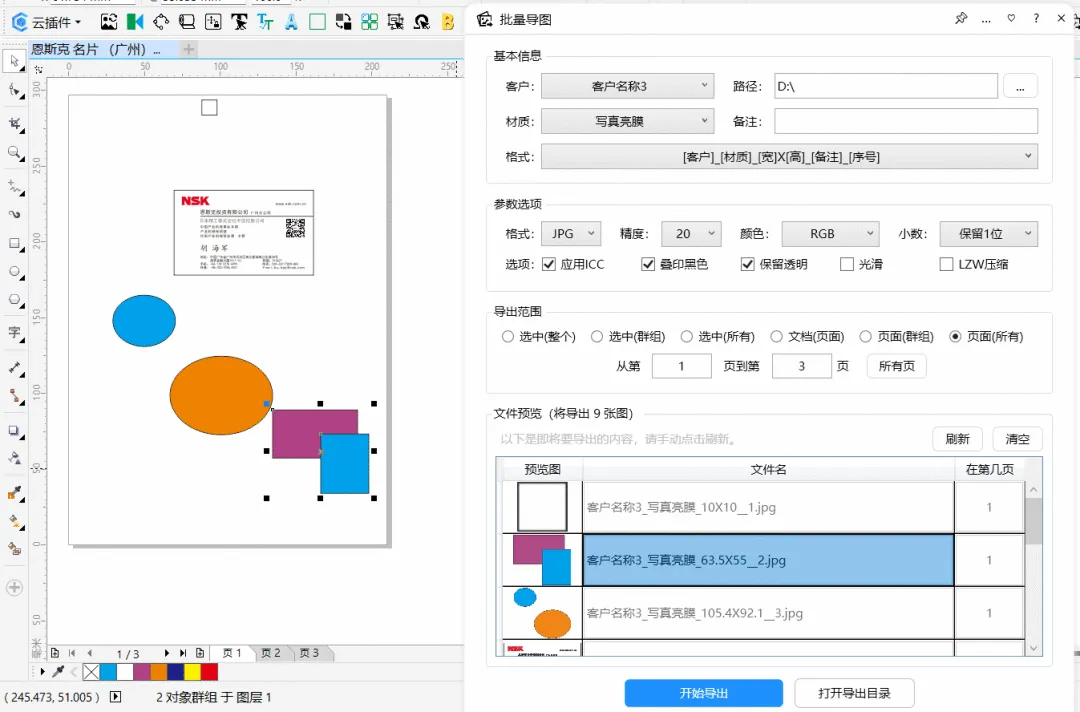Click the yellow B plugin icon
Screen dimensions: 1080x712
pos(448,22)
